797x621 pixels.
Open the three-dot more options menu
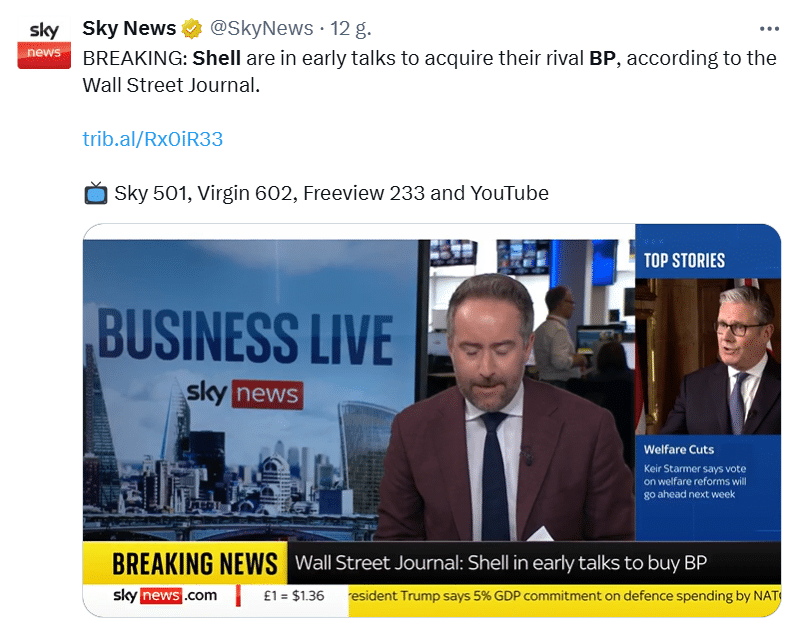click(x=769, y=29)
